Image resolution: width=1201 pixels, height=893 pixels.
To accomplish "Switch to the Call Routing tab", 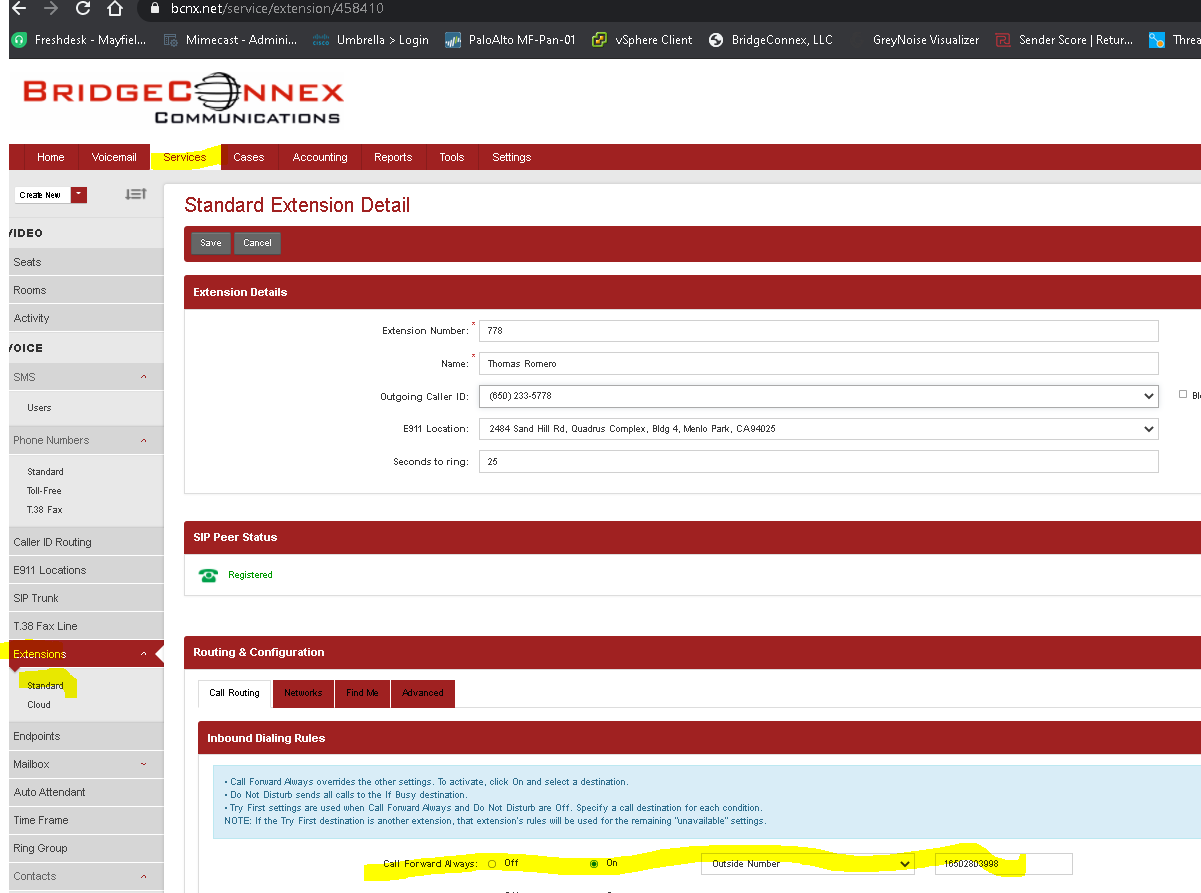I will click(x=234, y=692).
